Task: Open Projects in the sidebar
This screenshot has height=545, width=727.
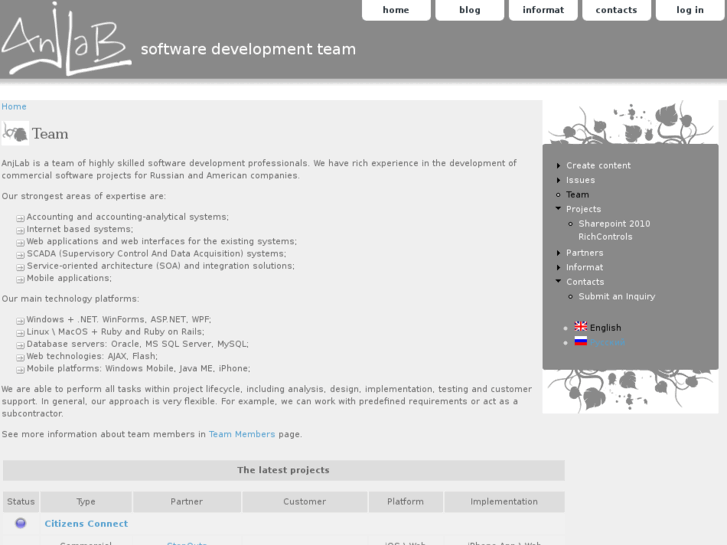Action: [583, 209]
